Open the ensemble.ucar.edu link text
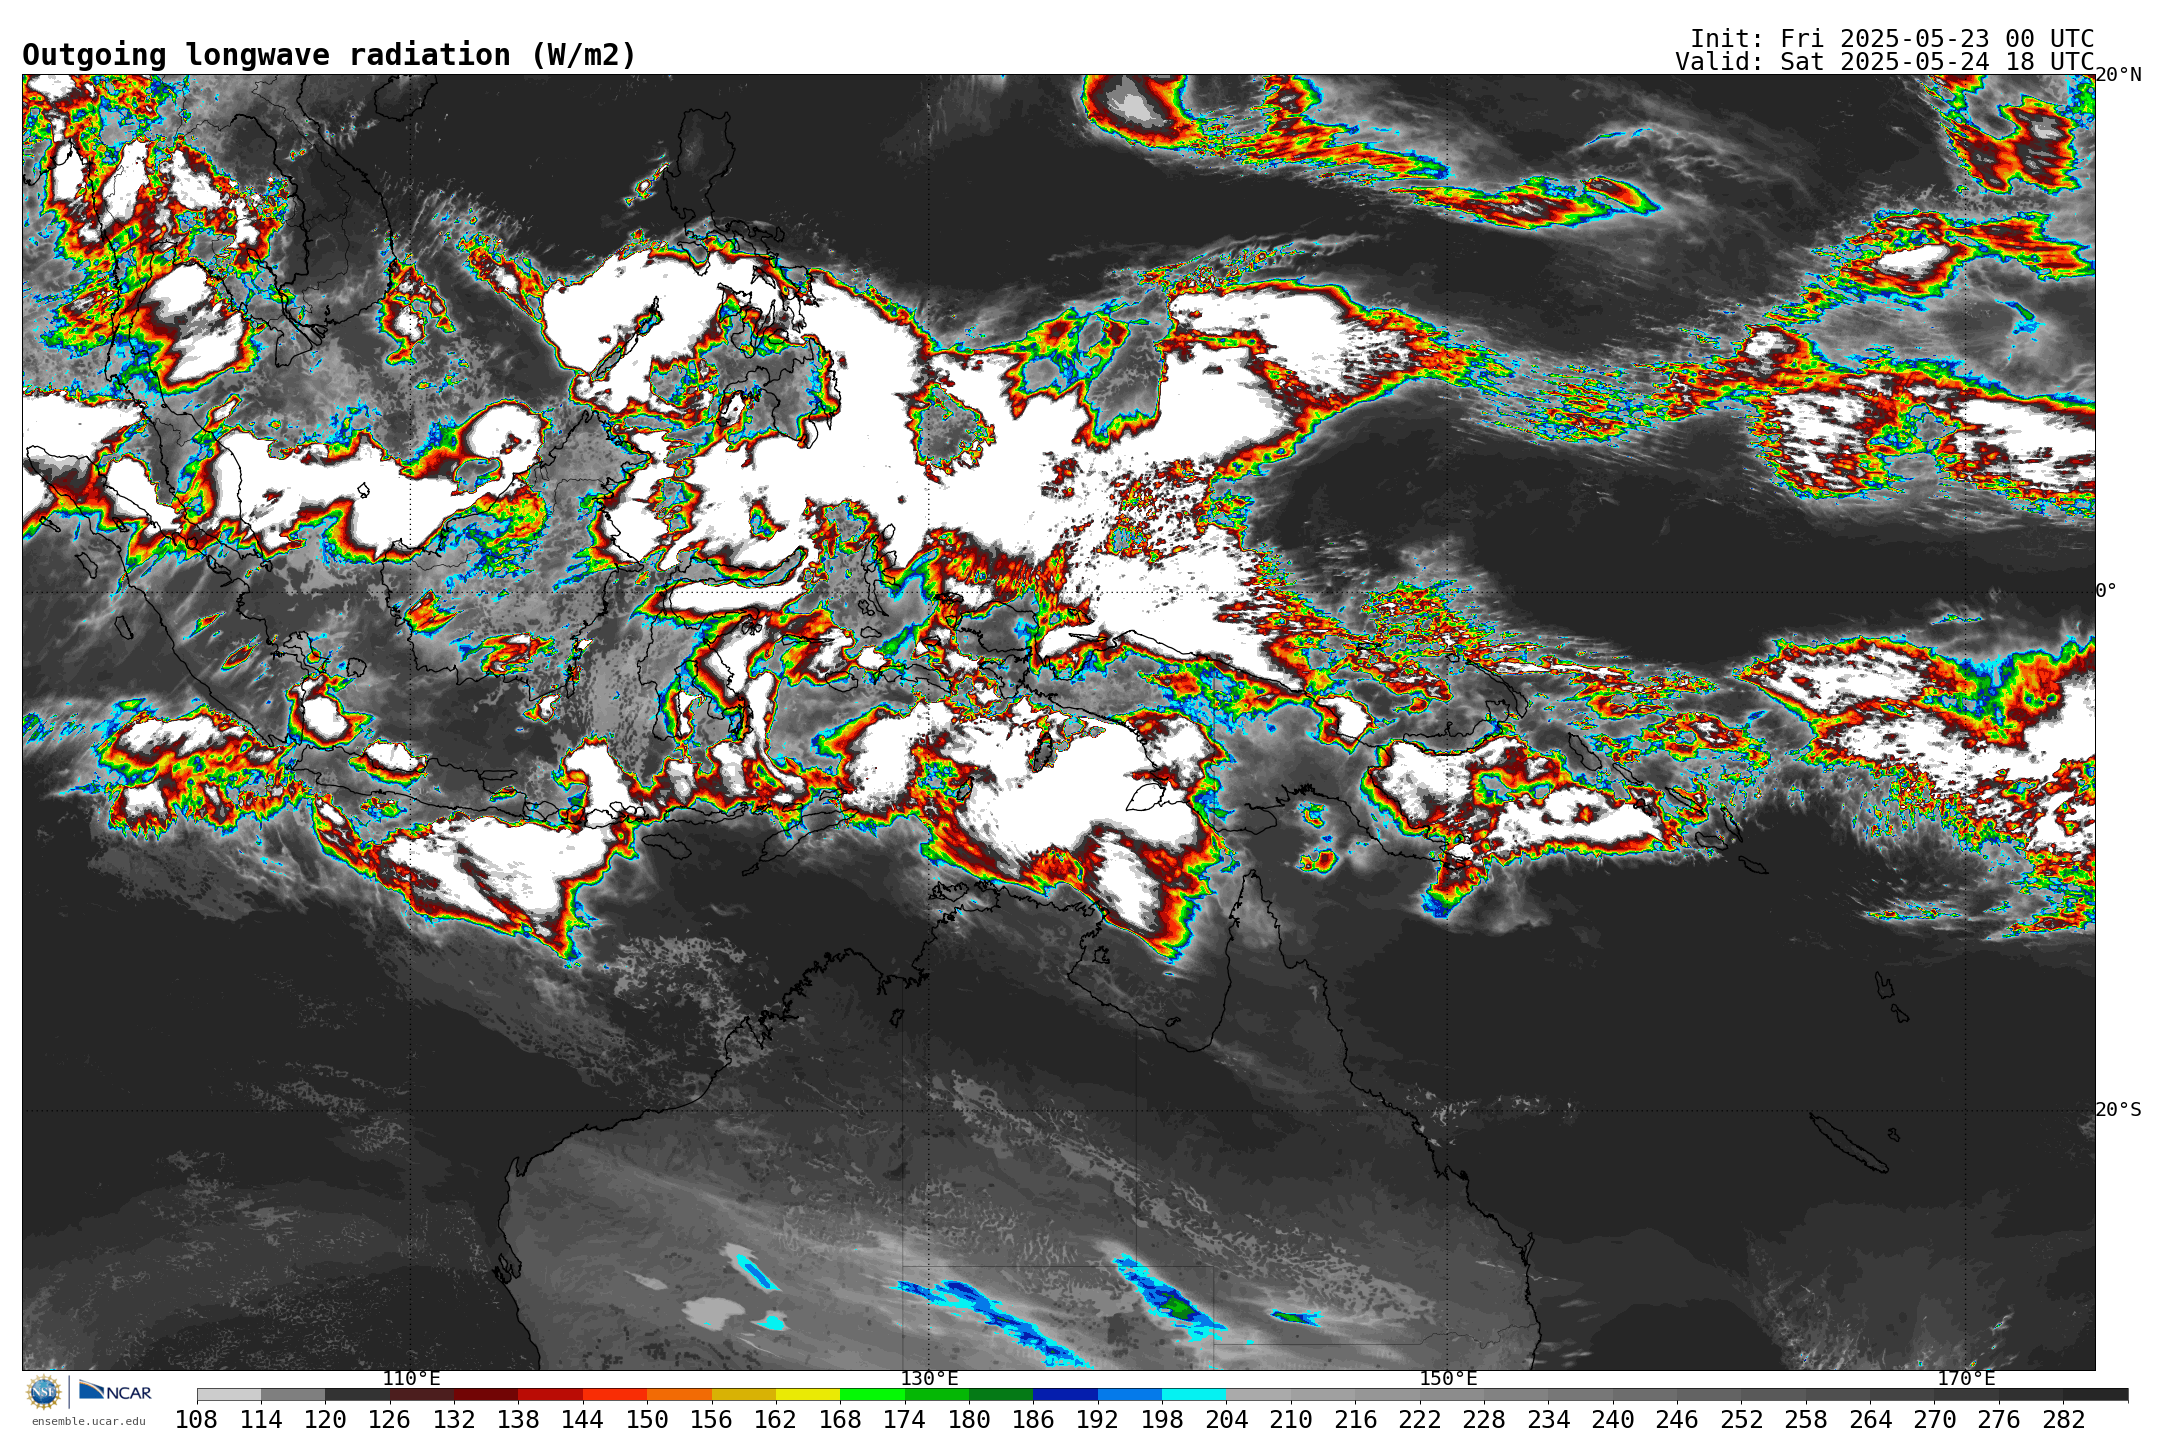The width and height of the screenshot is (2160, 1433). 89,1421
